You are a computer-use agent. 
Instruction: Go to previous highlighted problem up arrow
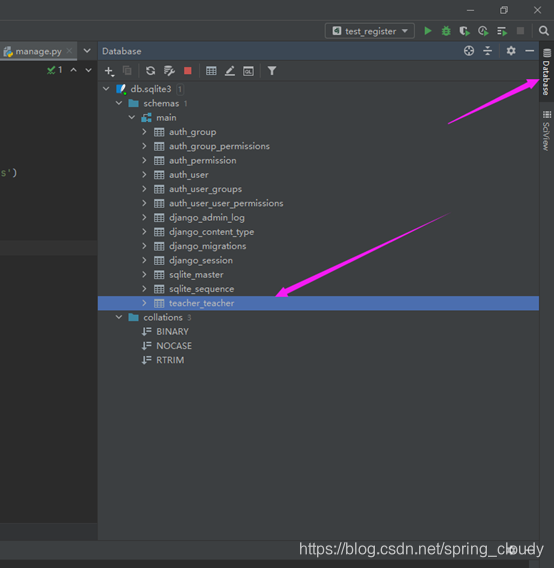74,70
